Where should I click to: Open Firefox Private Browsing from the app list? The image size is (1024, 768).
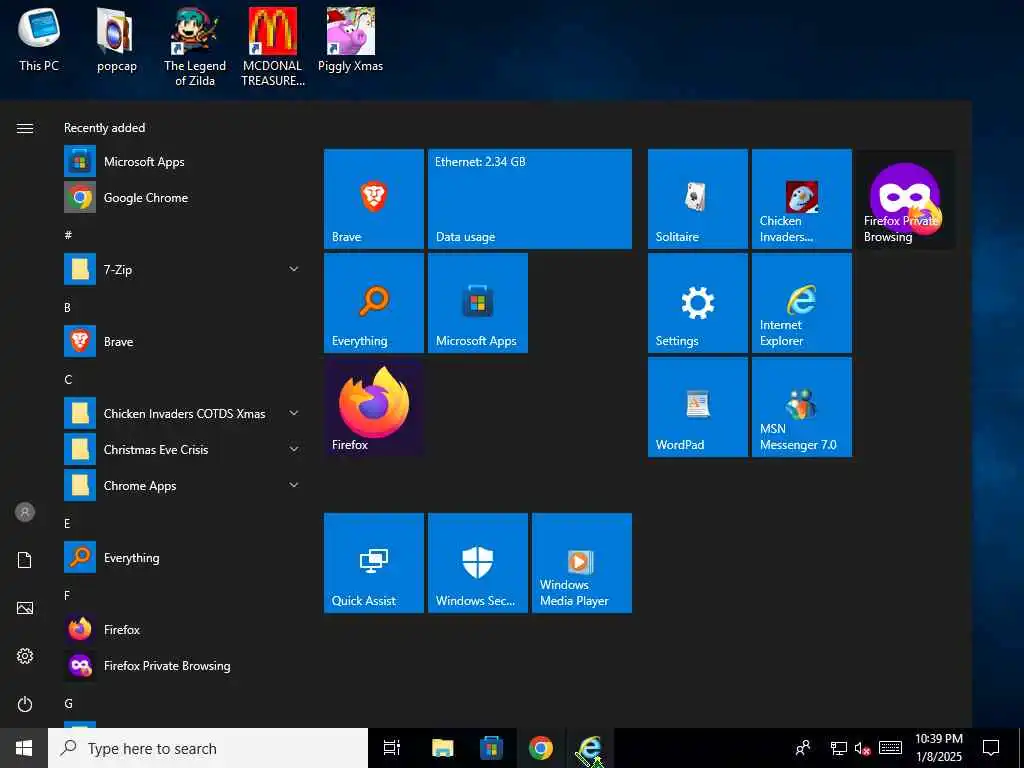pos(183,665)
